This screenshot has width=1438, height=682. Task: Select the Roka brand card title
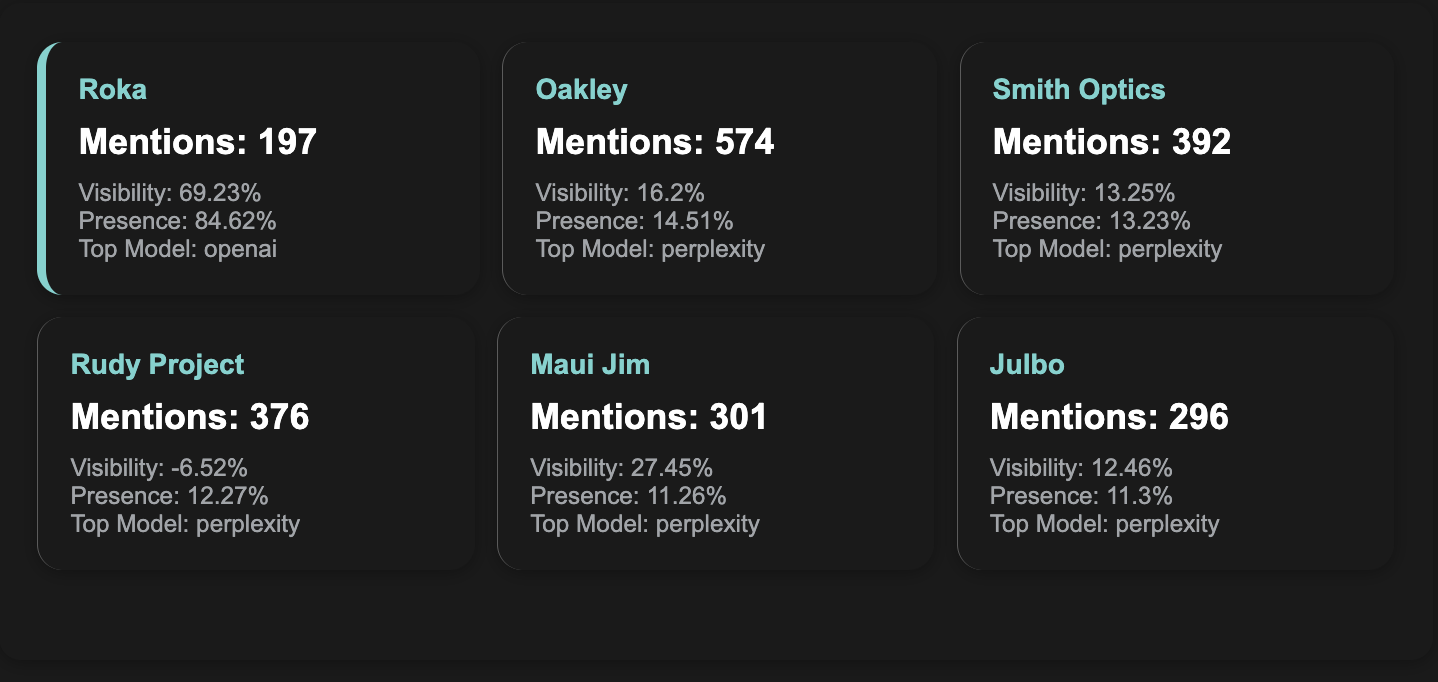(113, 90)
